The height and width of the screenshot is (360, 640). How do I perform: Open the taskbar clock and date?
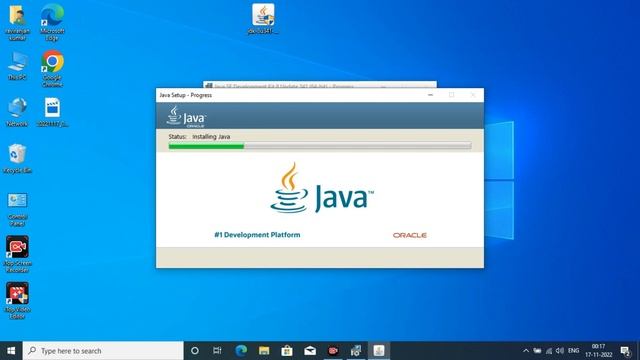pyautogui.click(x=598, y=351)
